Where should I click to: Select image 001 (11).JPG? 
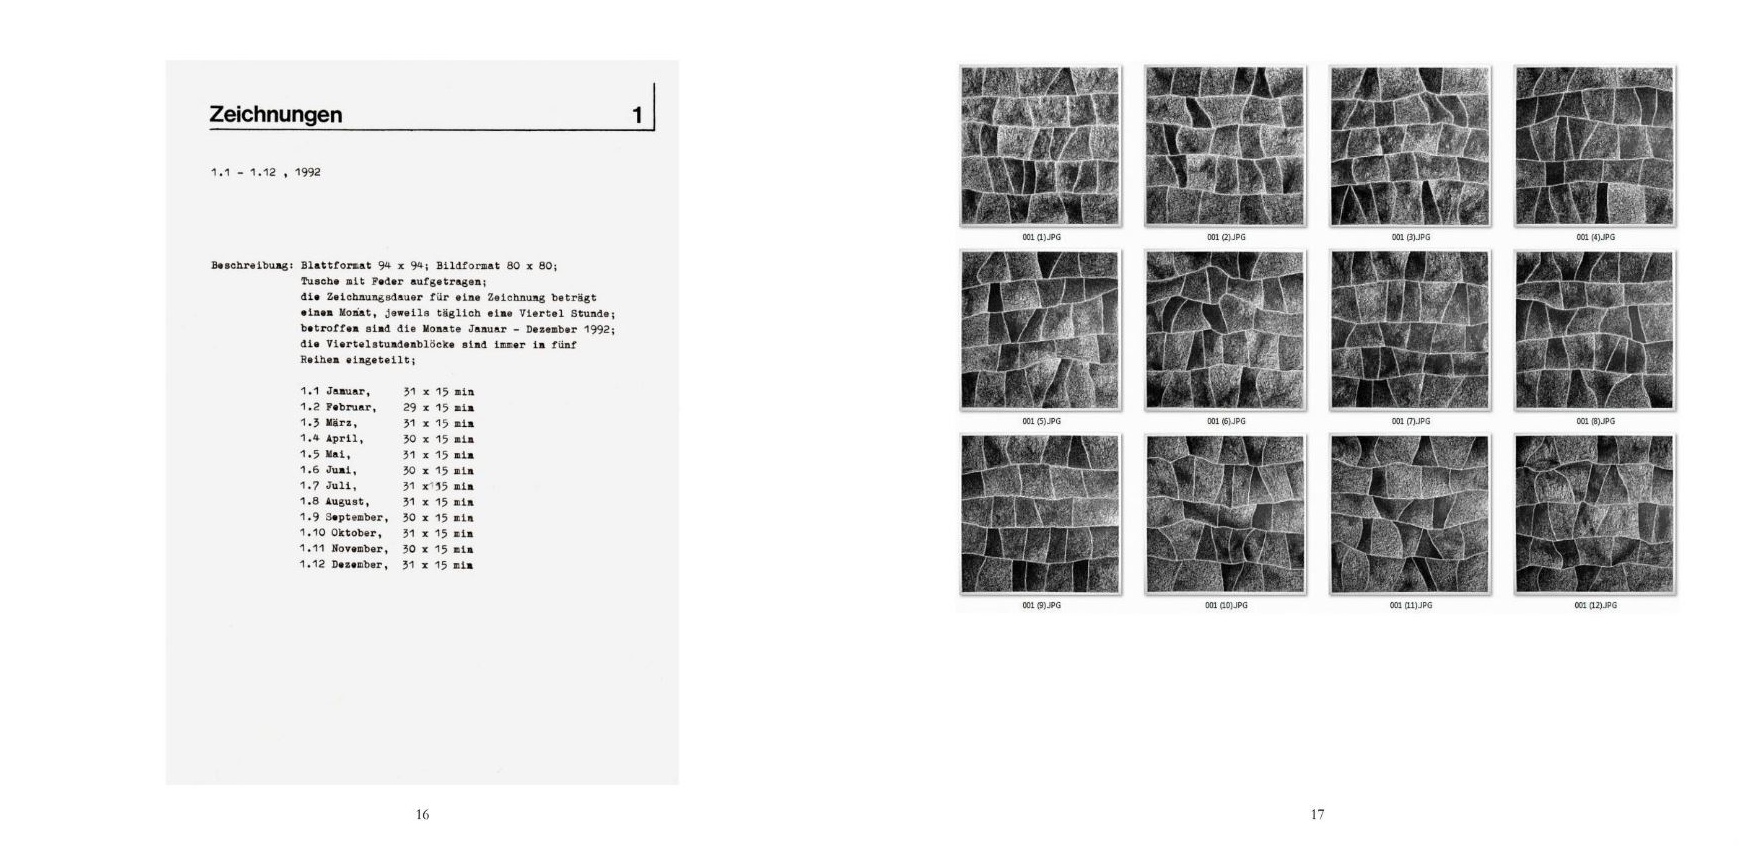1410,514
